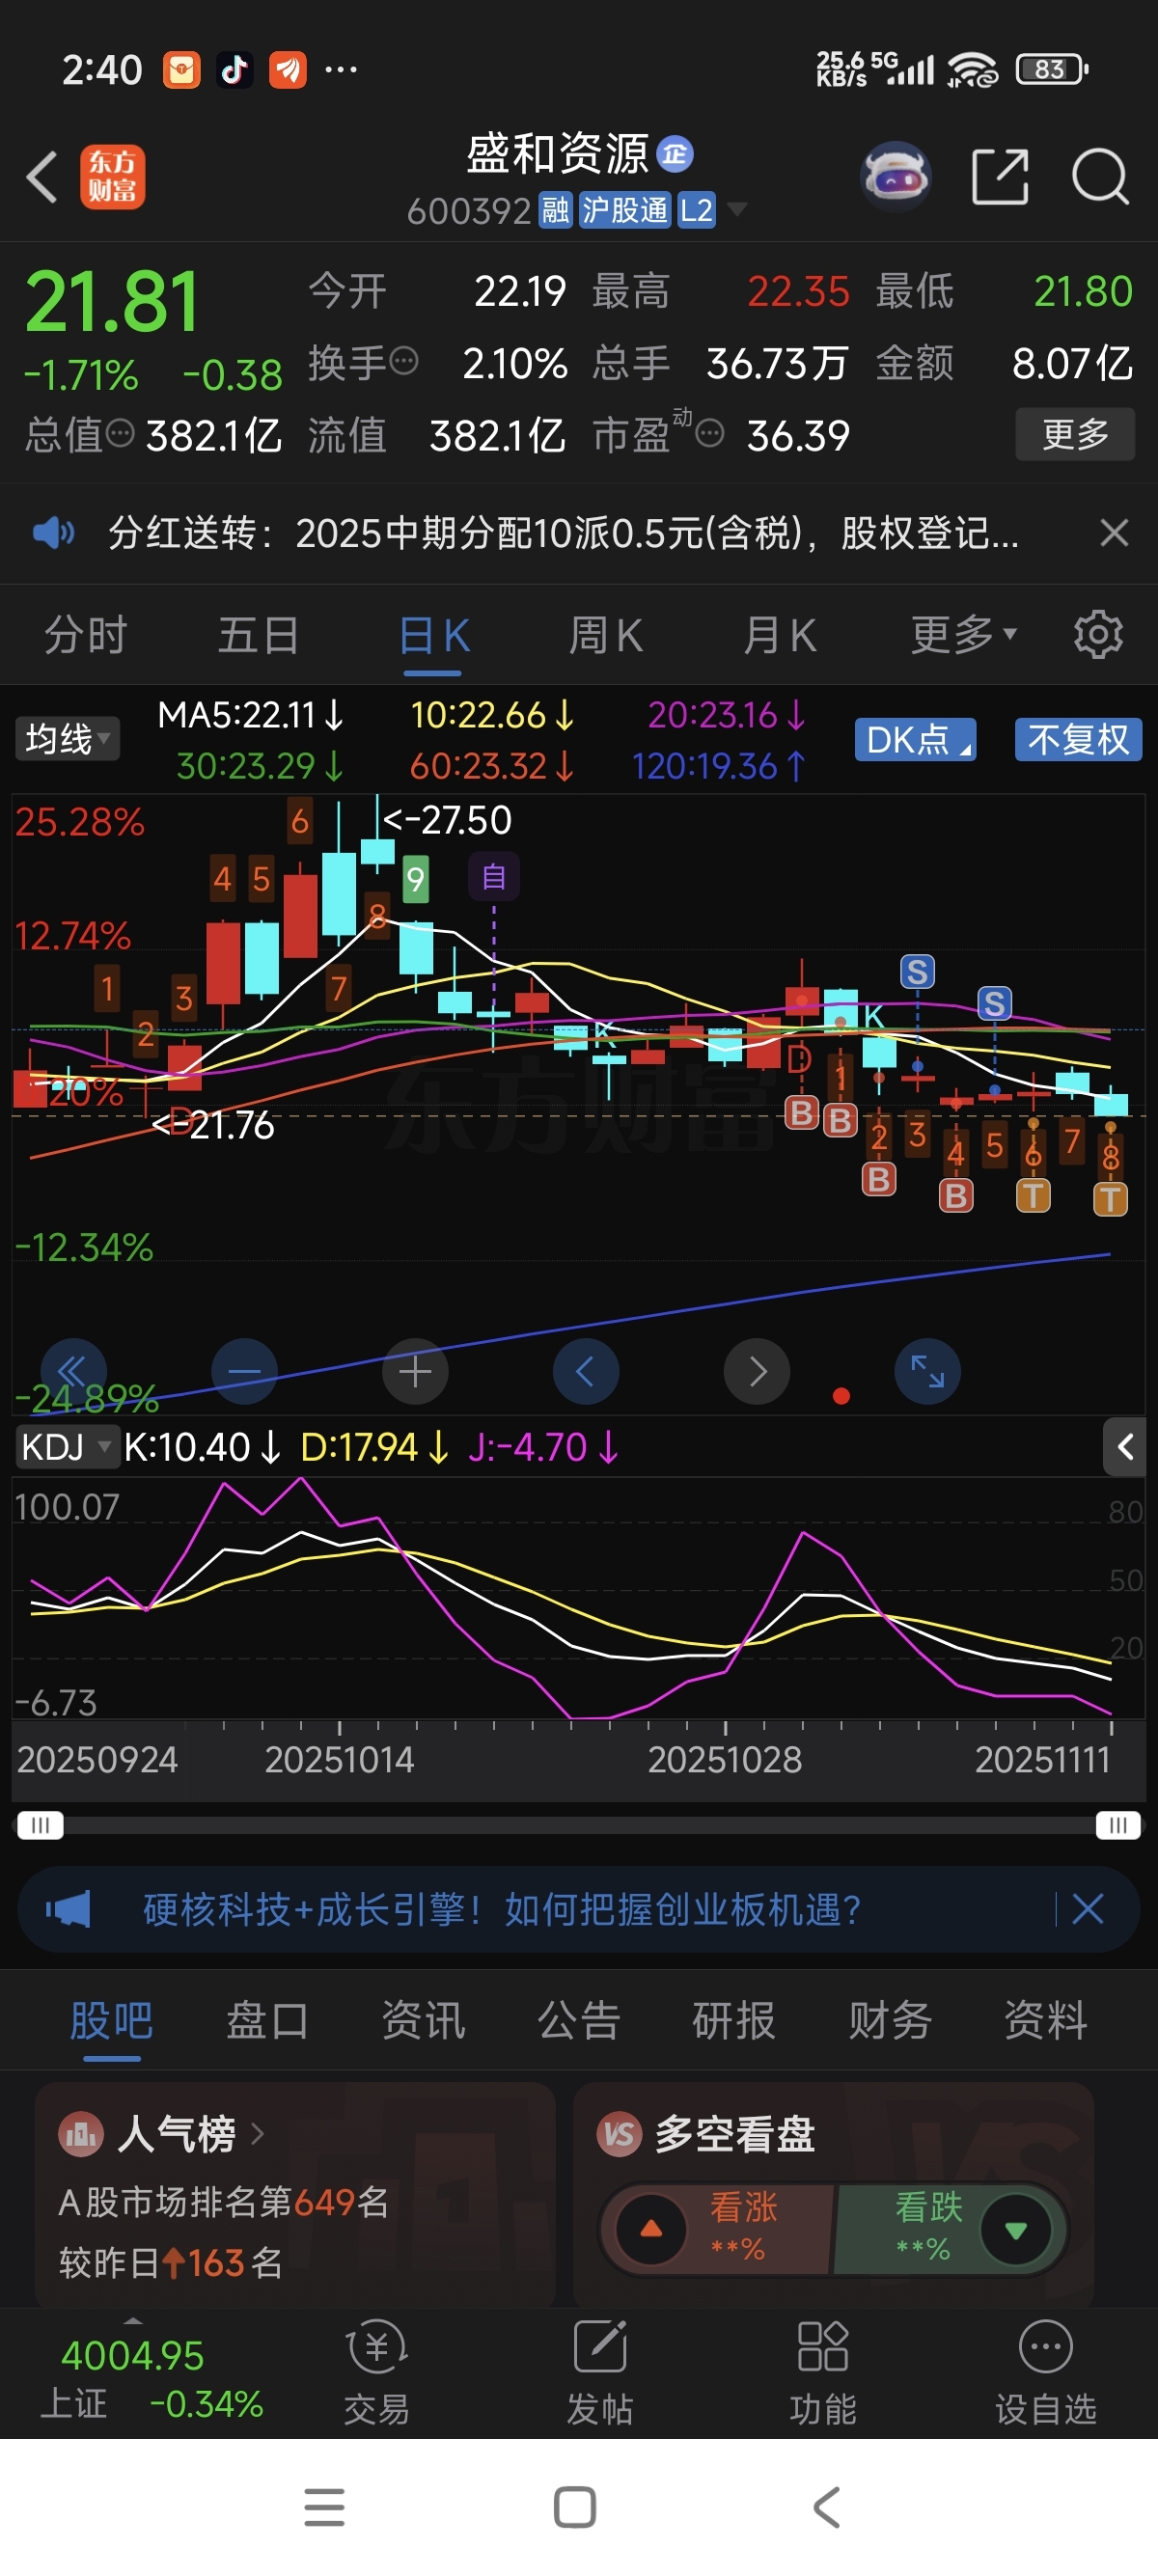The image size is (1158, 2576).
Task: Zoom out chart with minus button
Action: tap(244, 1371)
